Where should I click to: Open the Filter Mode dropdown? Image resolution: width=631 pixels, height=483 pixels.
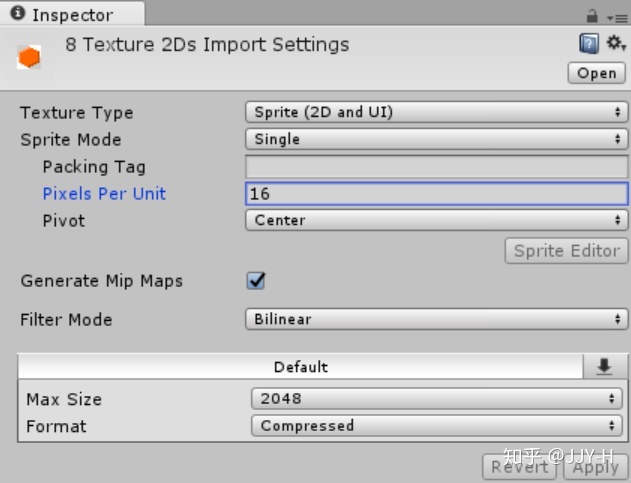point(436,319)
